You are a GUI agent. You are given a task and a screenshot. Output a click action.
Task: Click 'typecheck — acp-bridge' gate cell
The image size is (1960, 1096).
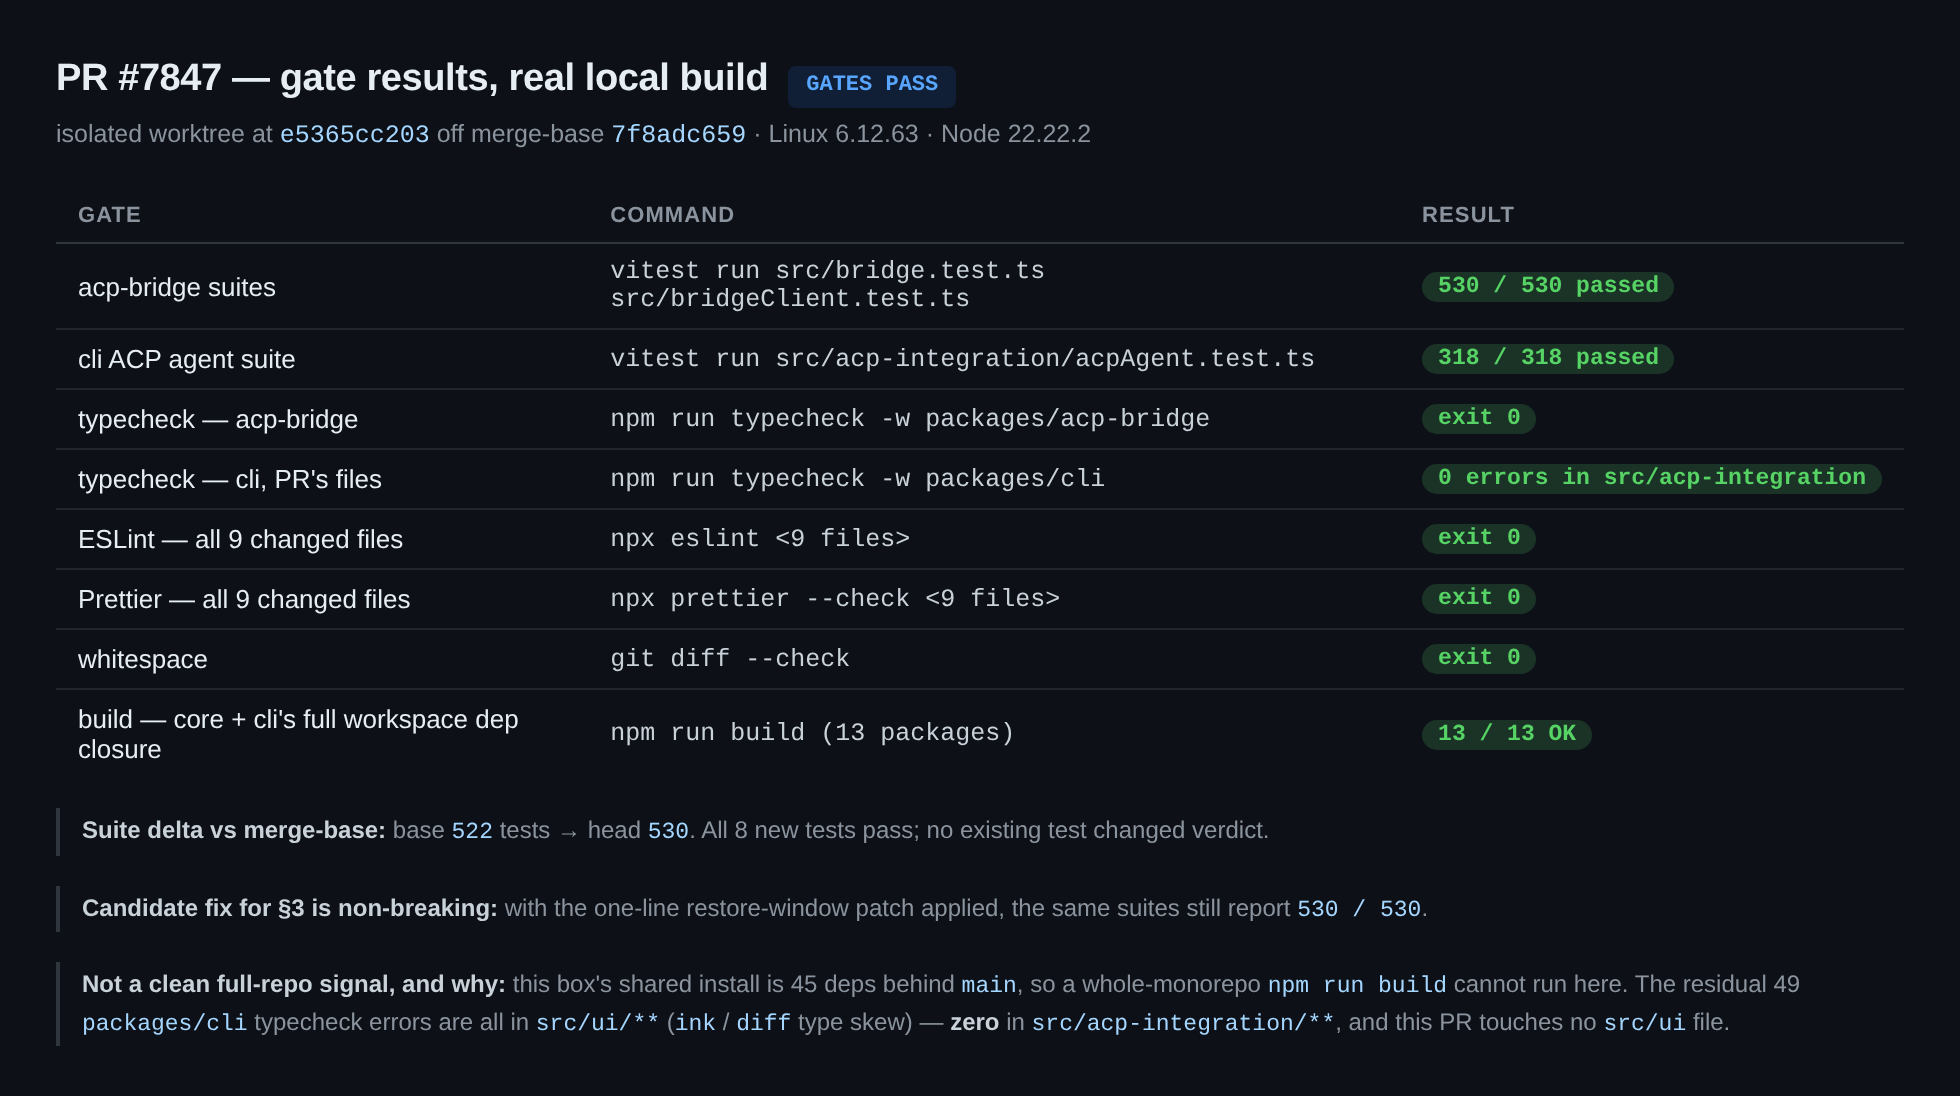(218, 419)
